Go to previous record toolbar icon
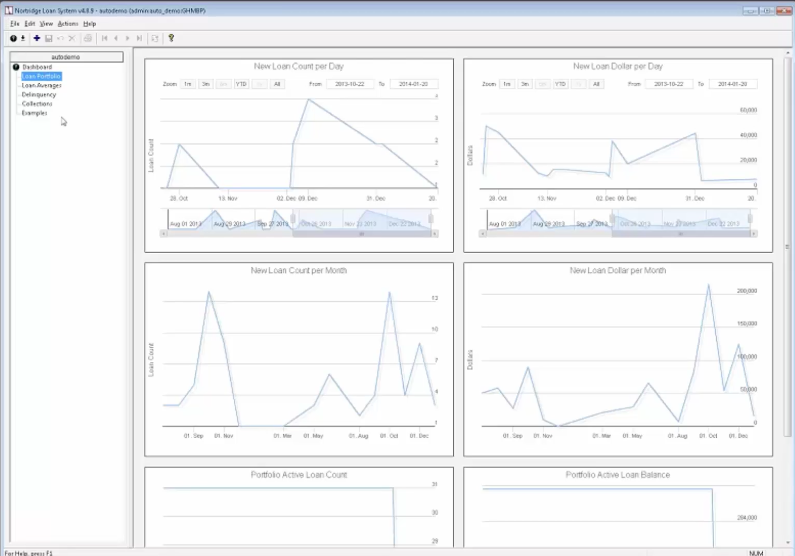The width and height of the screenshot is (795, 556). [x=116, y=38]
